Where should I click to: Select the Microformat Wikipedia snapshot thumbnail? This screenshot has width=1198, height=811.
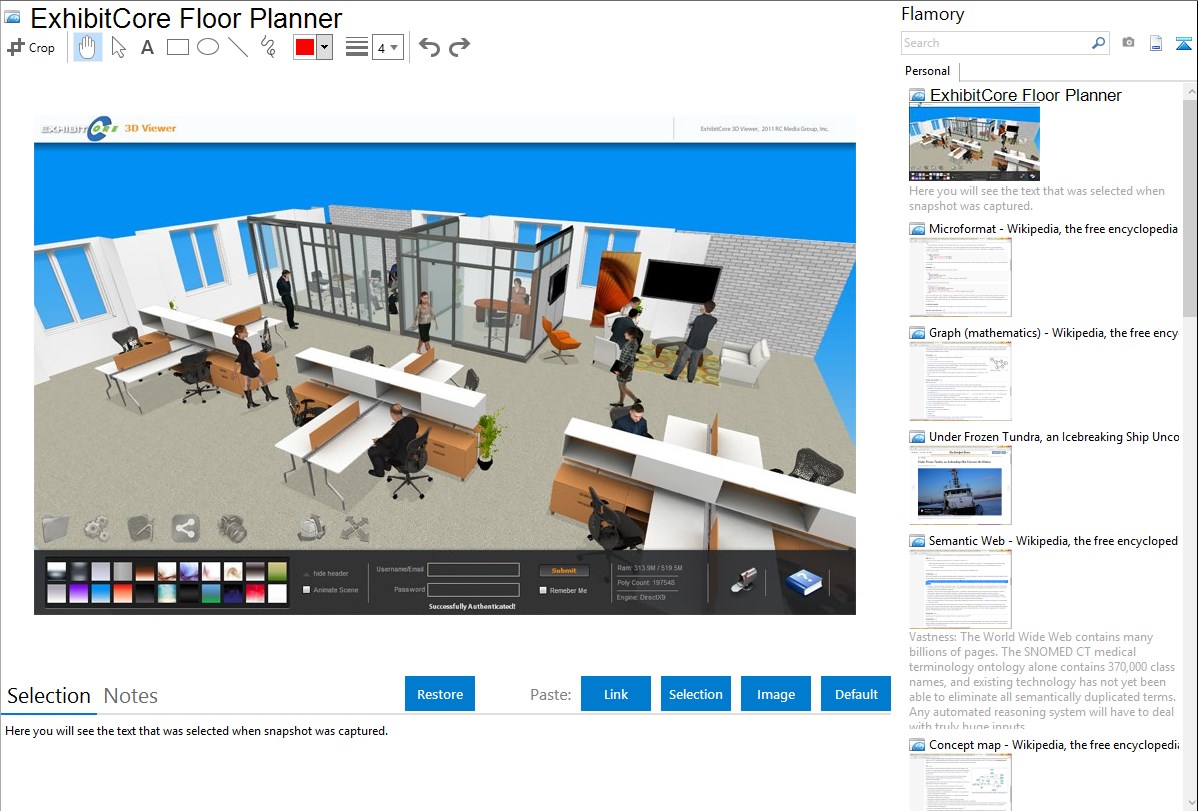(960, 277)
